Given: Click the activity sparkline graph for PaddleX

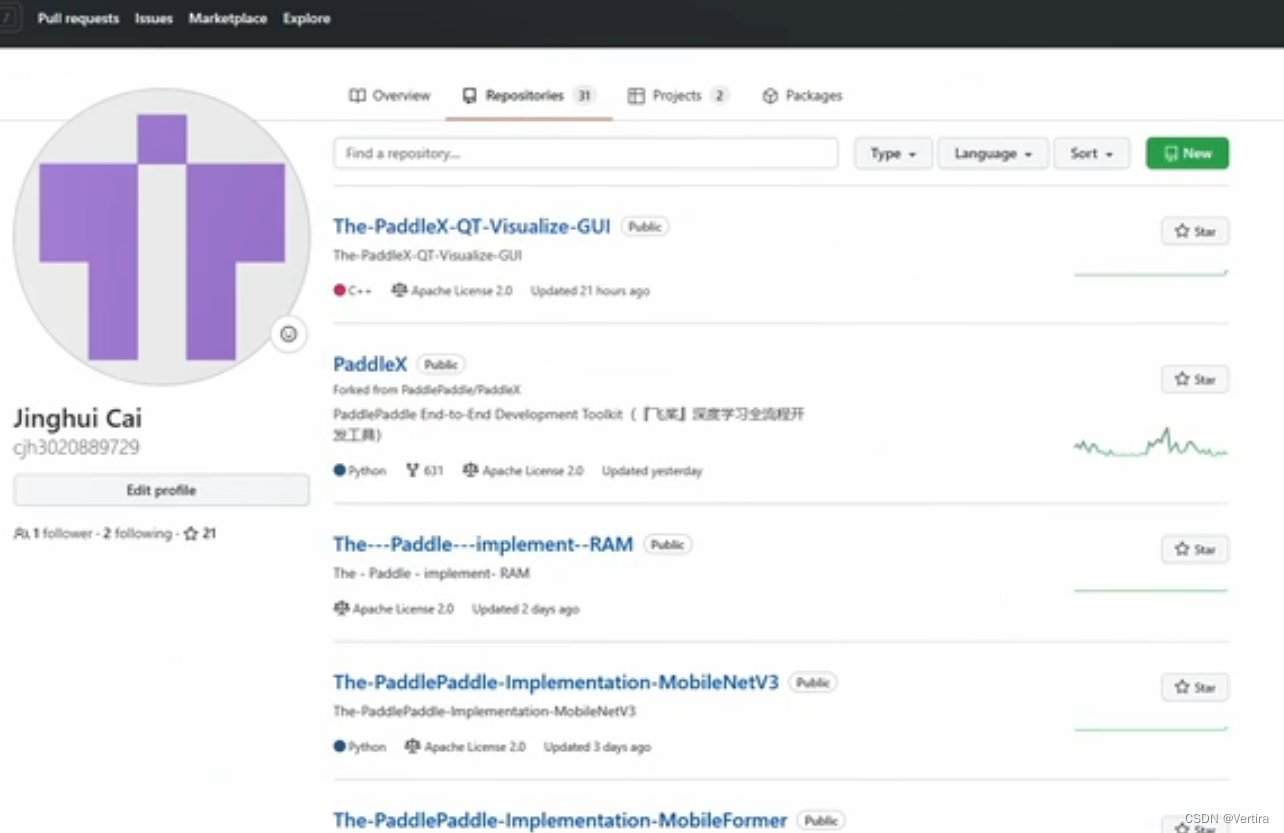Looking at the screenshot, I should coord(1150,444).
